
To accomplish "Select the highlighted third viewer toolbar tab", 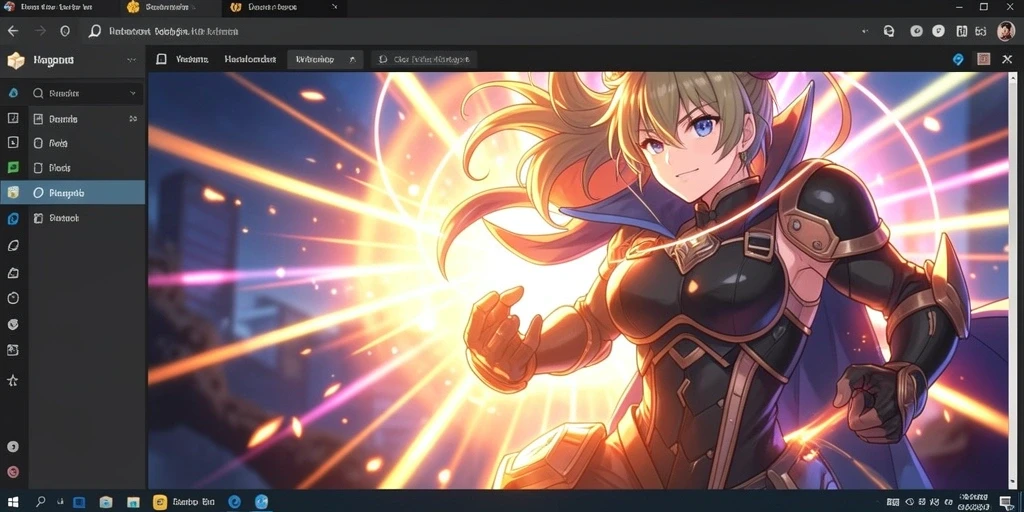I will [x=325, y=59].
